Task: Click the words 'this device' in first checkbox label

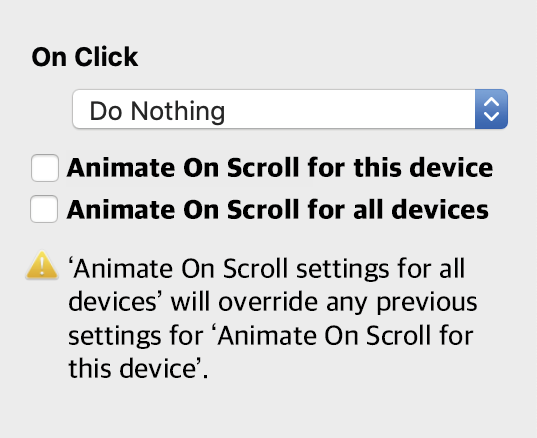Action: tap(424, 168)
